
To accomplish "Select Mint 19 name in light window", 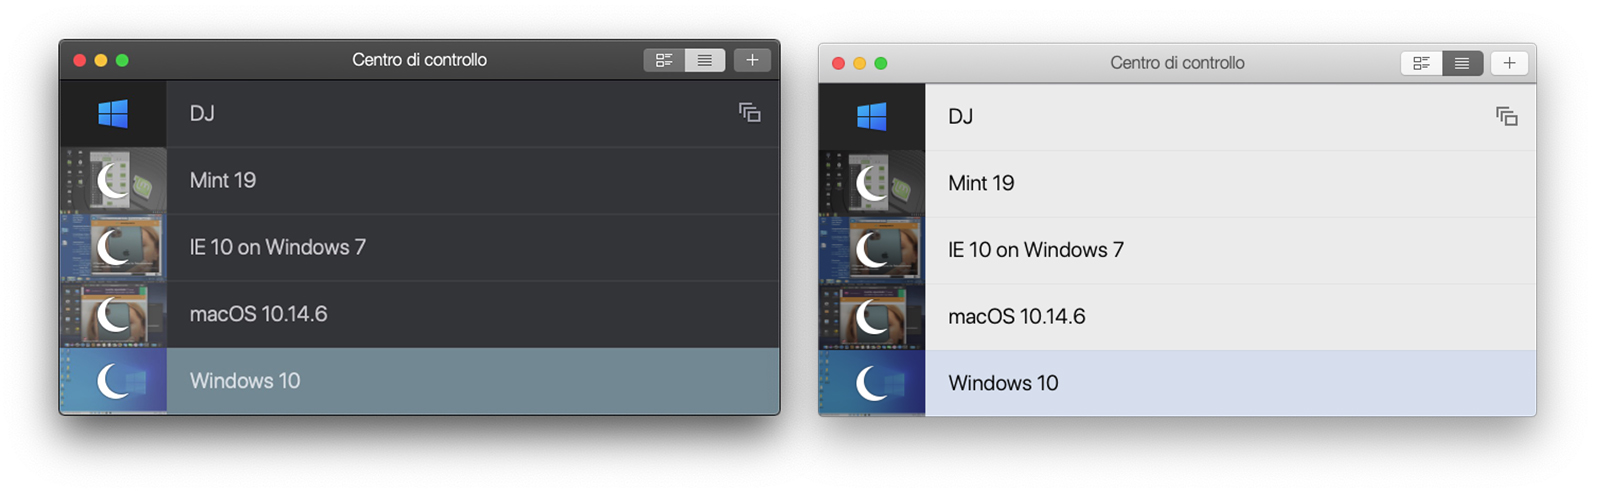I will tap(981, 183).
